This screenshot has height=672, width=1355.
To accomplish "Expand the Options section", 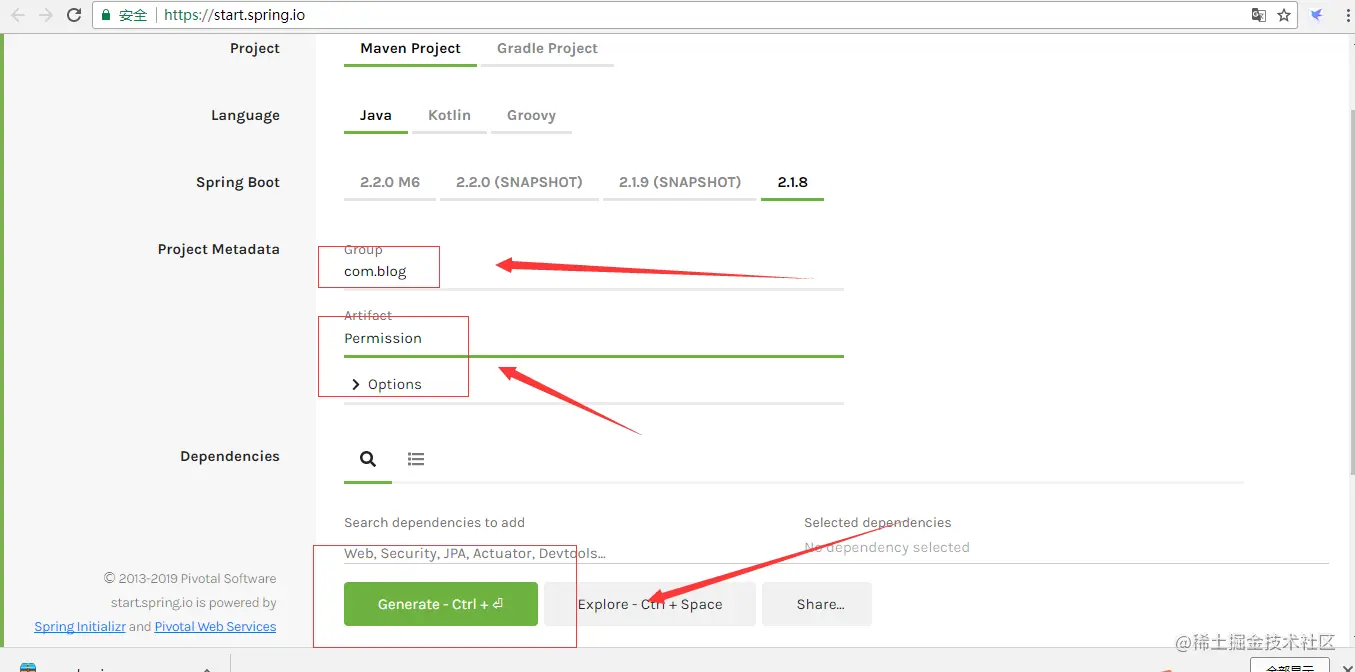I will [387, 384].
